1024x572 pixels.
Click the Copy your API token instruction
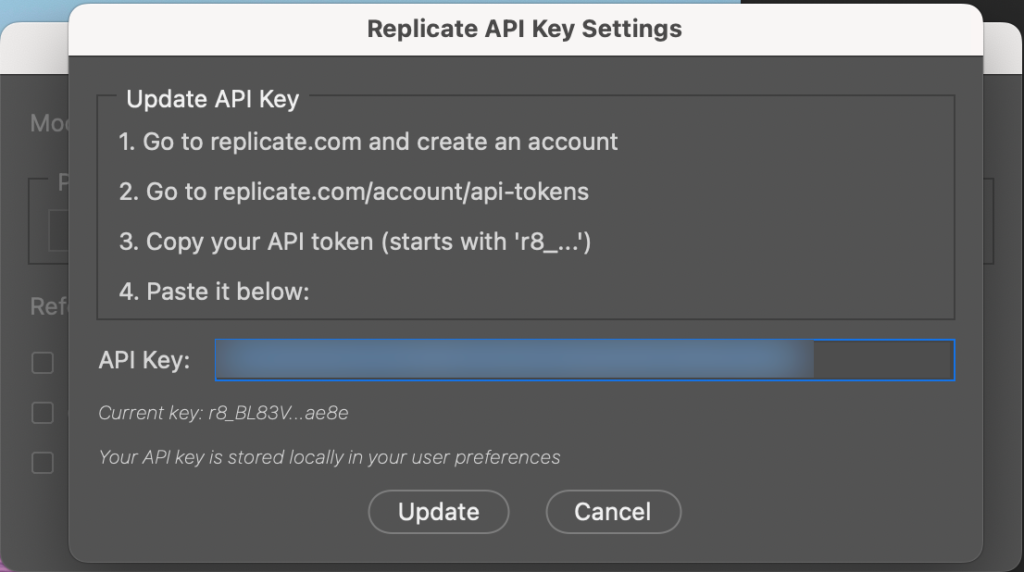click(x=355, y=242)
